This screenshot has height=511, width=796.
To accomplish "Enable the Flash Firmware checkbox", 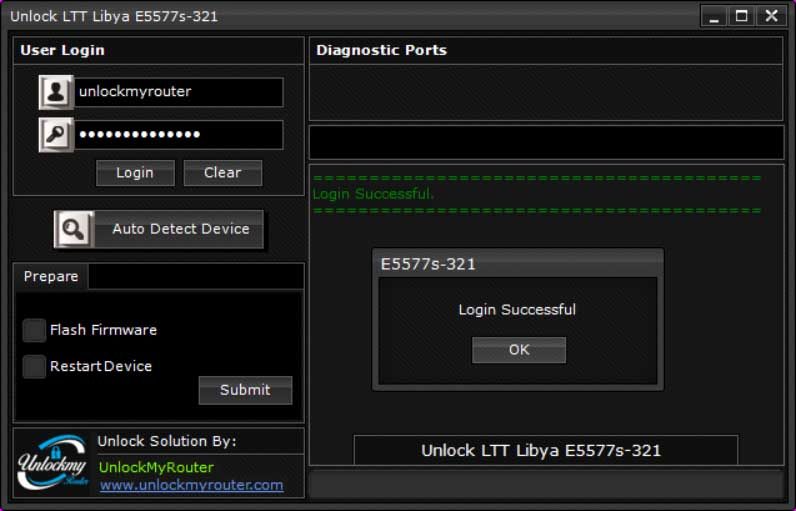I will 35,330.
